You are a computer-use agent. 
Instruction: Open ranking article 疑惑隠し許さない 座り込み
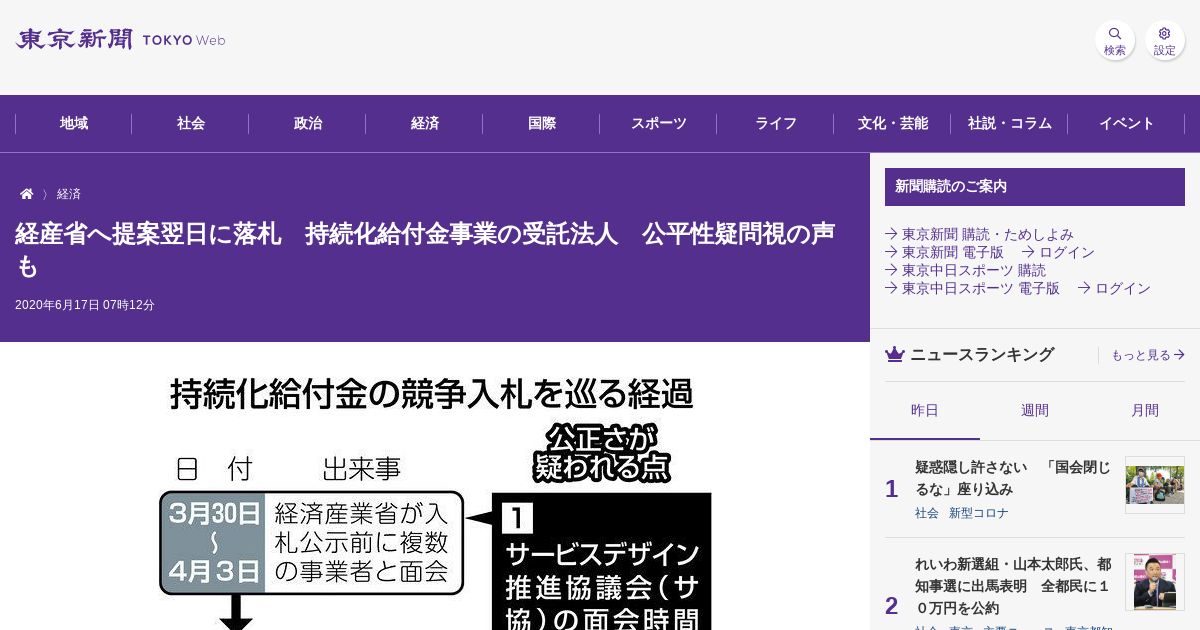[1012, 478]
